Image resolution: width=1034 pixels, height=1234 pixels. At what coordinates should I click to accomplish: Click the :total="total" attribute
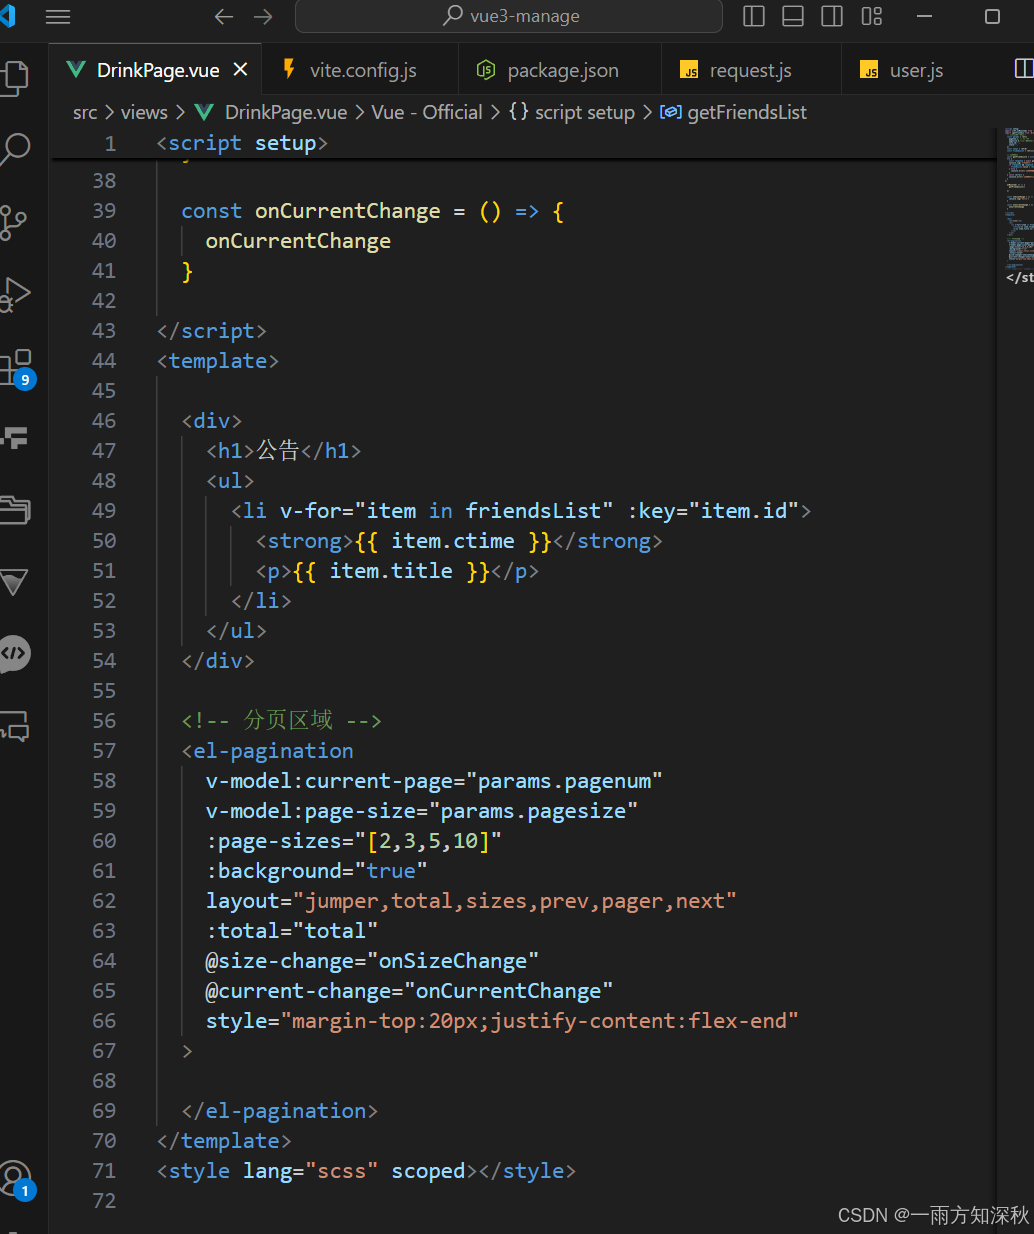click(x=292, y=931)
